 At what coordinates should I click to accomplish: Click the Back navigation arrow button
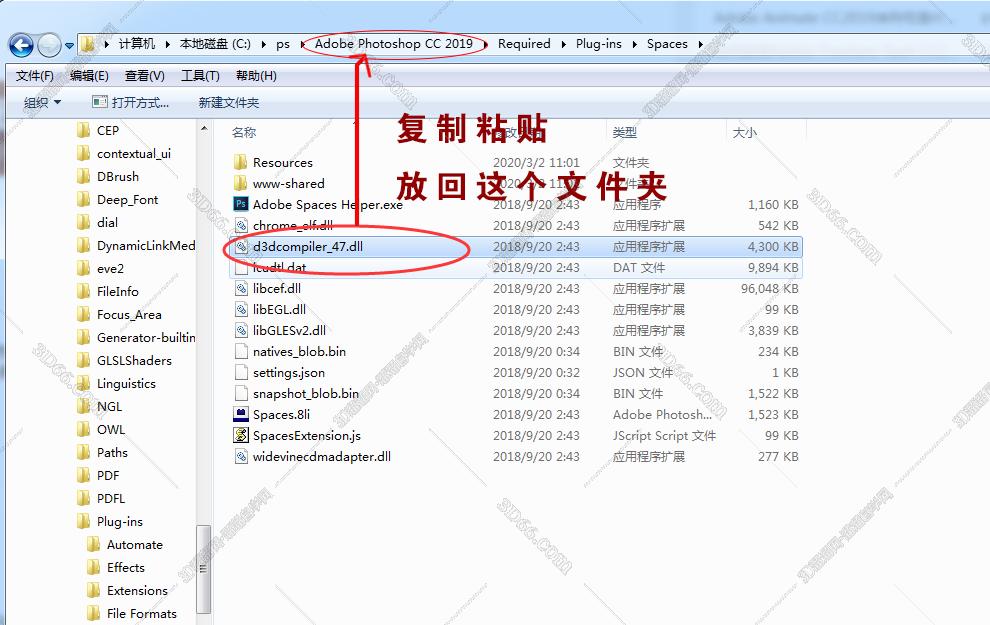[21, 45]
